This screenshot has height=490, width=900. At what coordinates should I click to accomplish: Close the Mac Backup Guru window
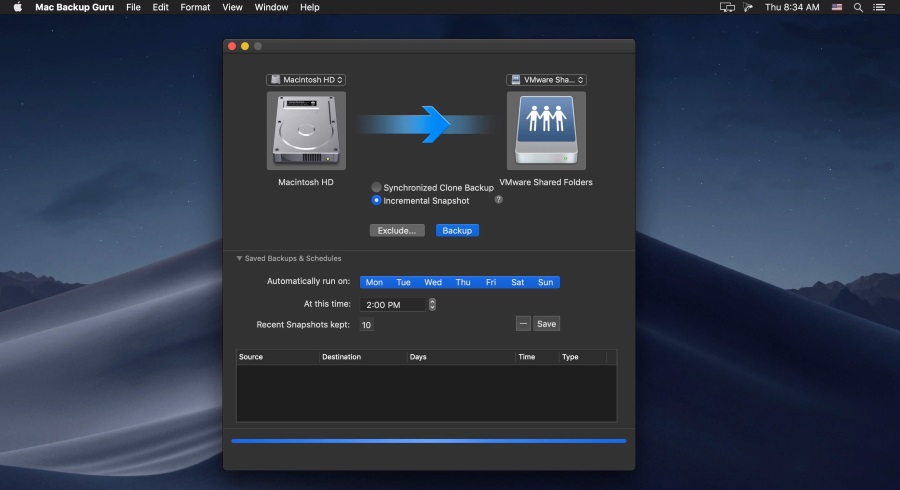pos(232,46)
